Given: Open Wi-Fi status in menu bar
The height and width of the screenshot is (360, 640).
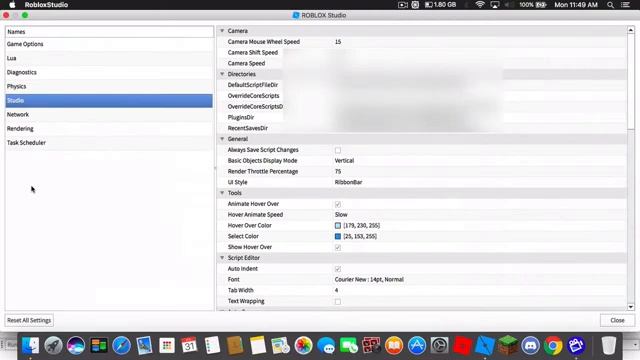Looking at the screenshot, I should tap(480, 5).
